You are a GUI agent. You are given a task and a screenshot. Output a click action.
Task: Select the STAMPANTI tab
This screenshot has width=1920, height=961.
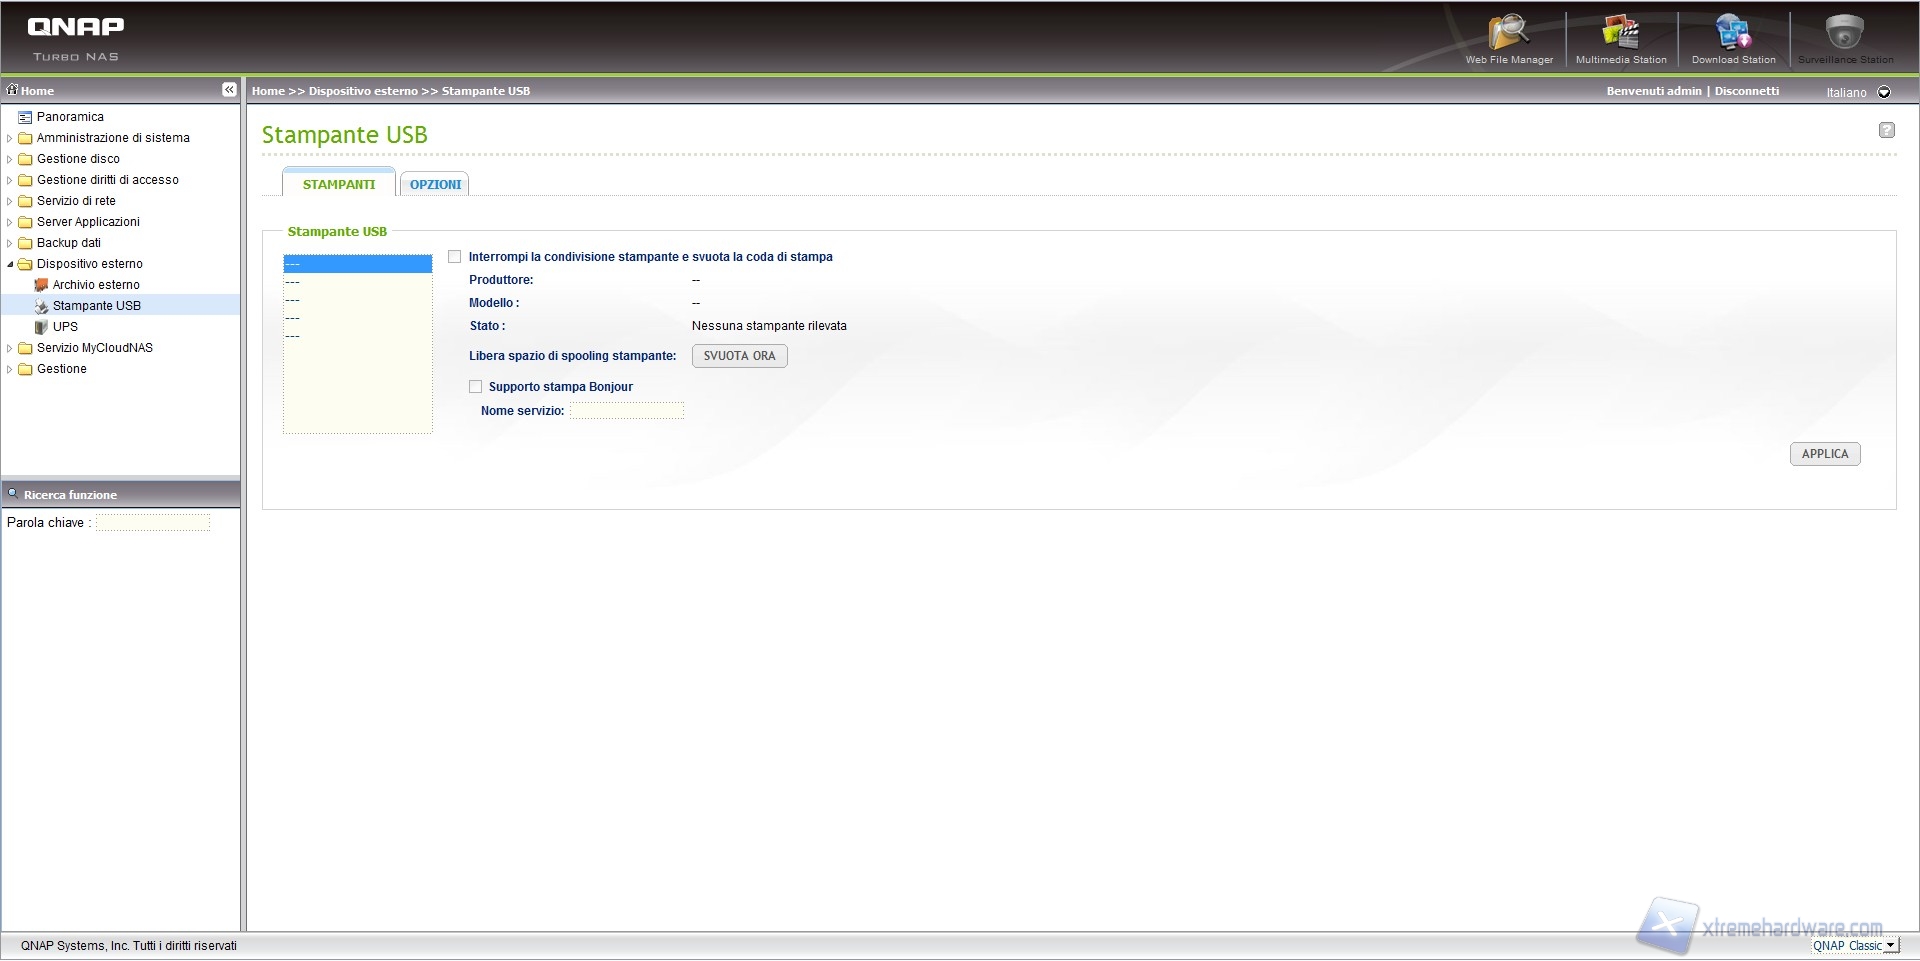[x=339, y=185]
